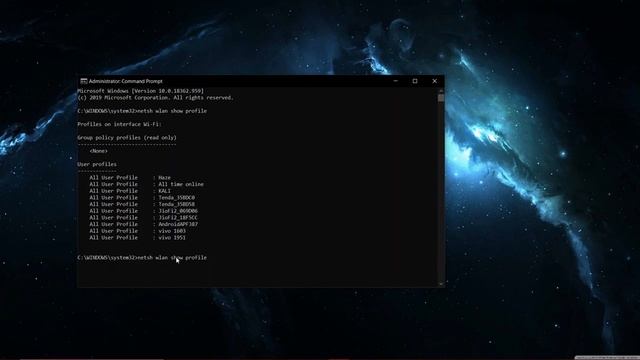Click 'Profiles on interface Wi-Fi:' text

pos(120,124)
